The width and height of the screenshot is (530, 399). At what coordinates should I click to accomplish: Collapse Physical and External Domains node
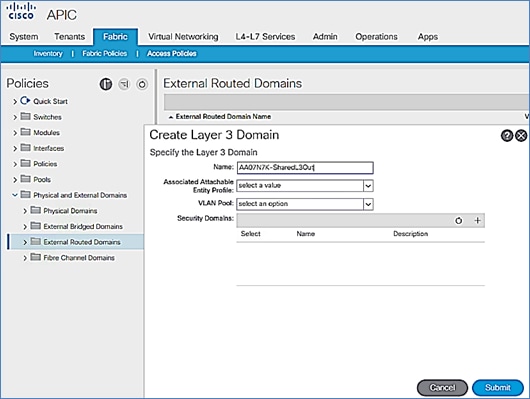(x=15, y=195)
